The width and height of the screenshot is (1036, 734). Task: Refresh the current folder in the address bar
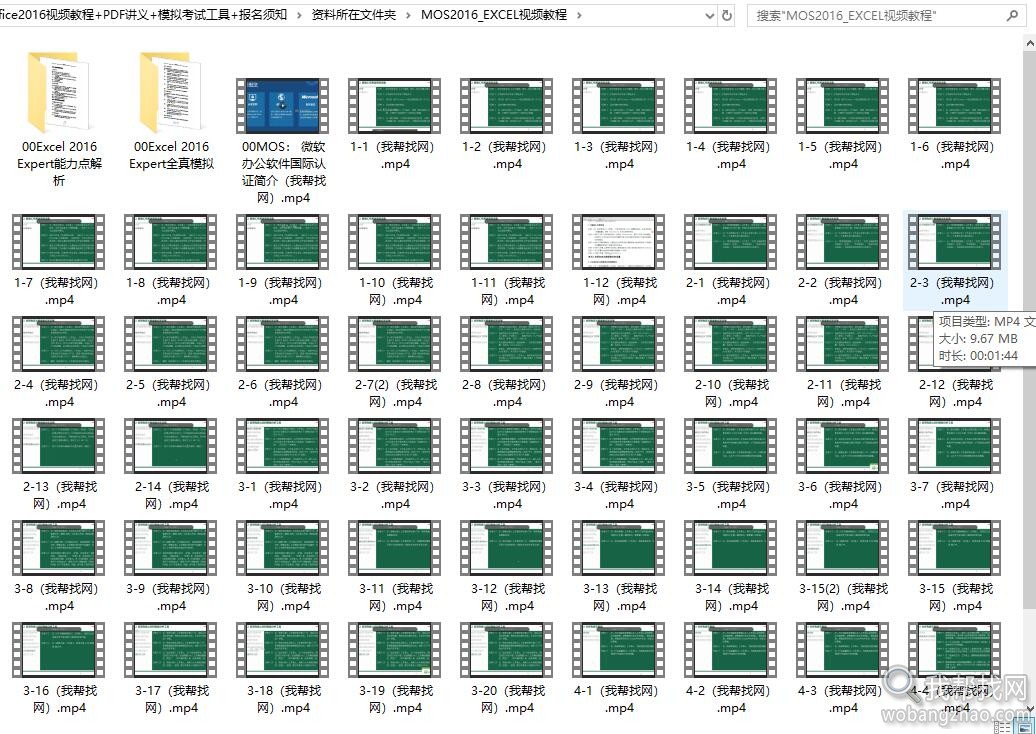727,15
